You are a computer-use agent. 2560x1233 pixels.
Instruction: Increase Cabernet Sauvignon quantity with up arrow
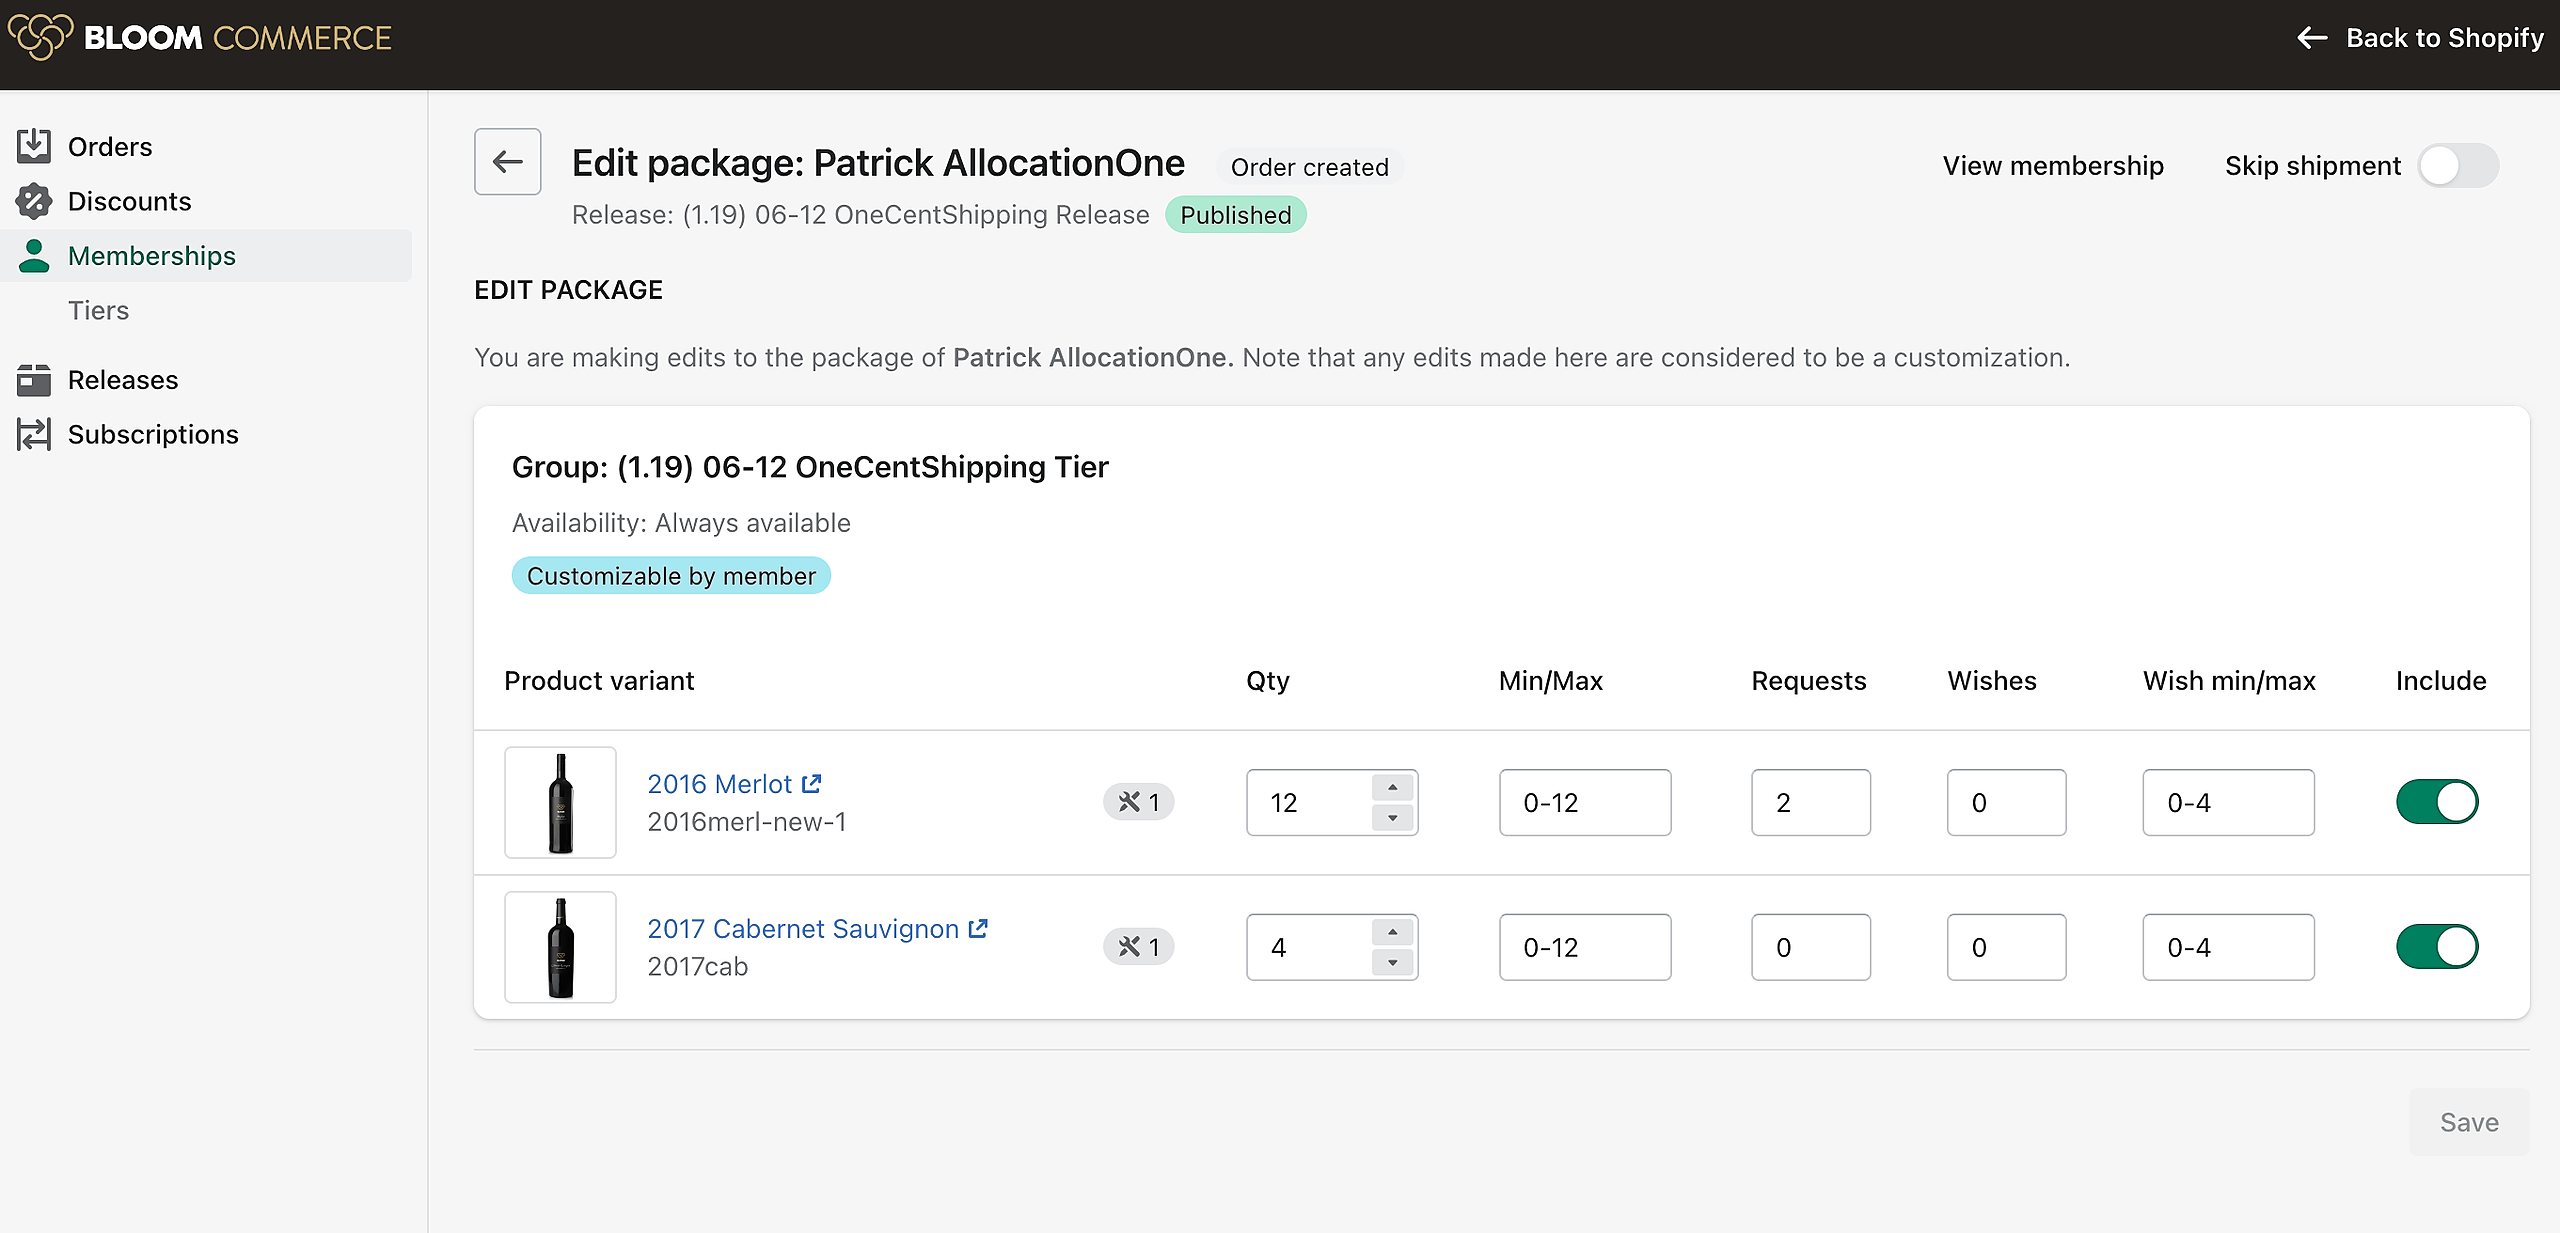1392,932
